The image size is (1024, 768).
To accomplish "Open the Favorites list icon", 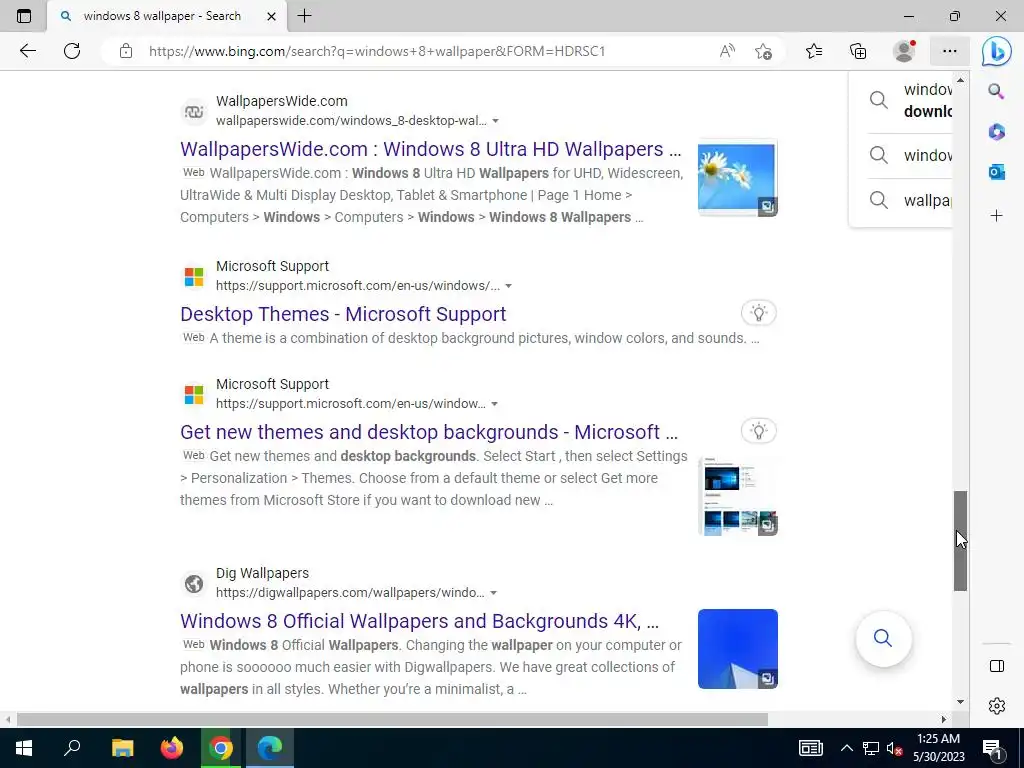I will click(814, 51).
